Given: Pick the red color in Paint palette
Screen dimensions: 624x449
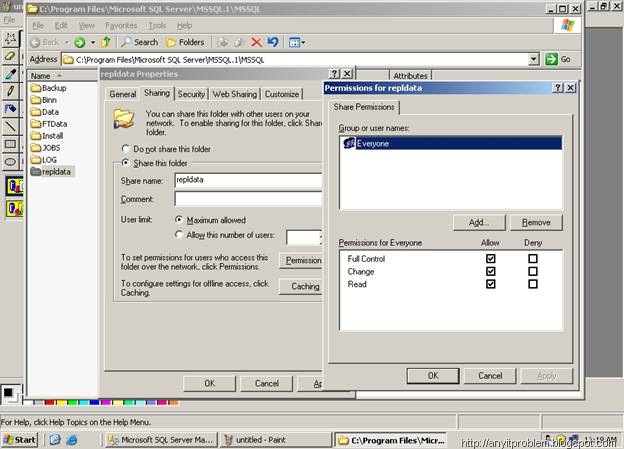Looking at the screenshot, I should tap(49, 402).
